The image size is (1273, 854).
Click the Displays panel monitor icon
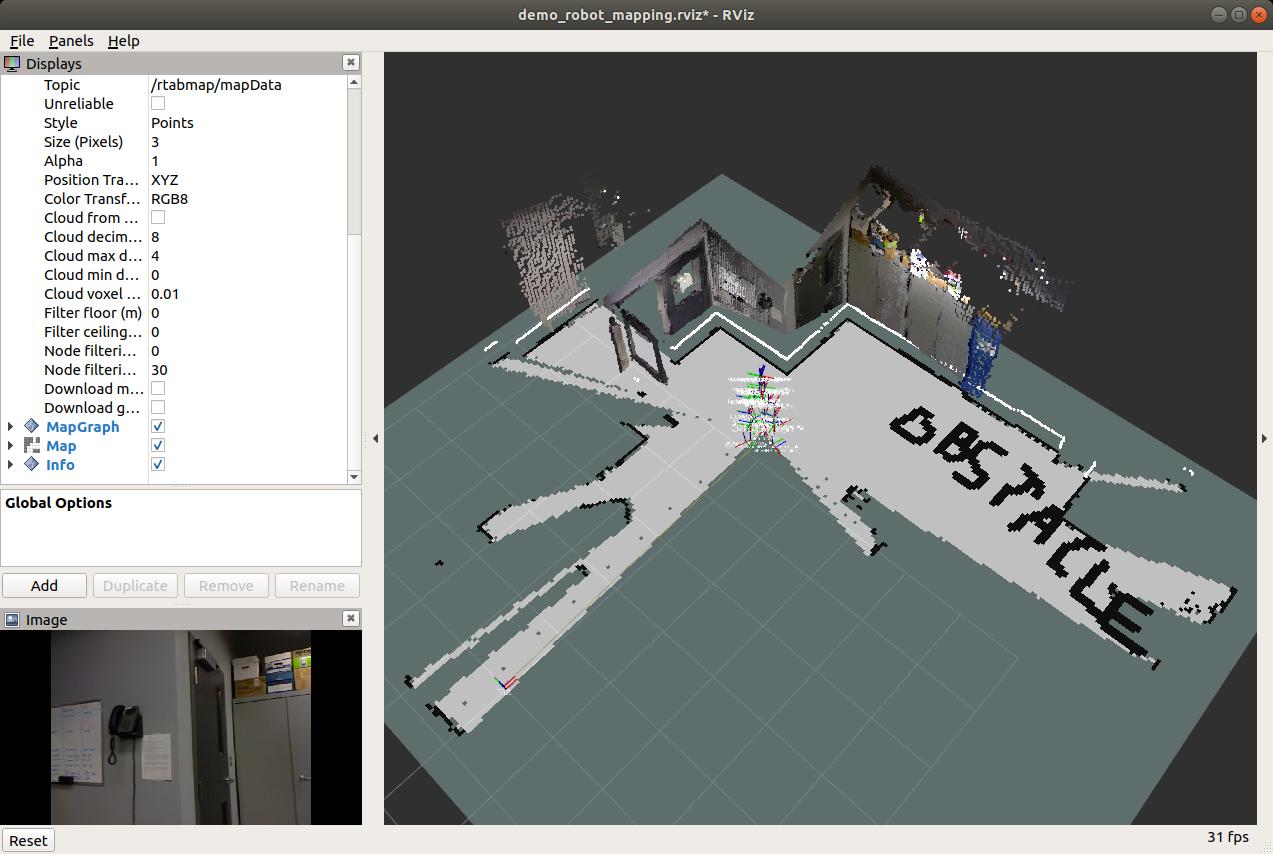pos(12,63)
